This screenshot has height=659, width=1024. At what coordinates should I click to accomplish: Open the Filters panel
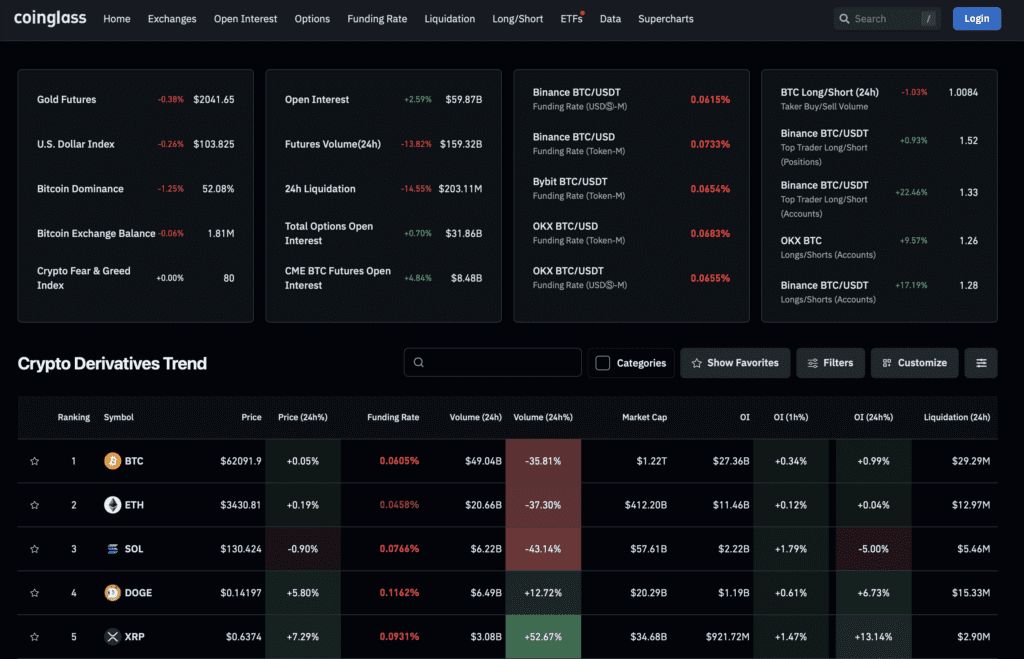pyautogui.click(x=830, y=363)
